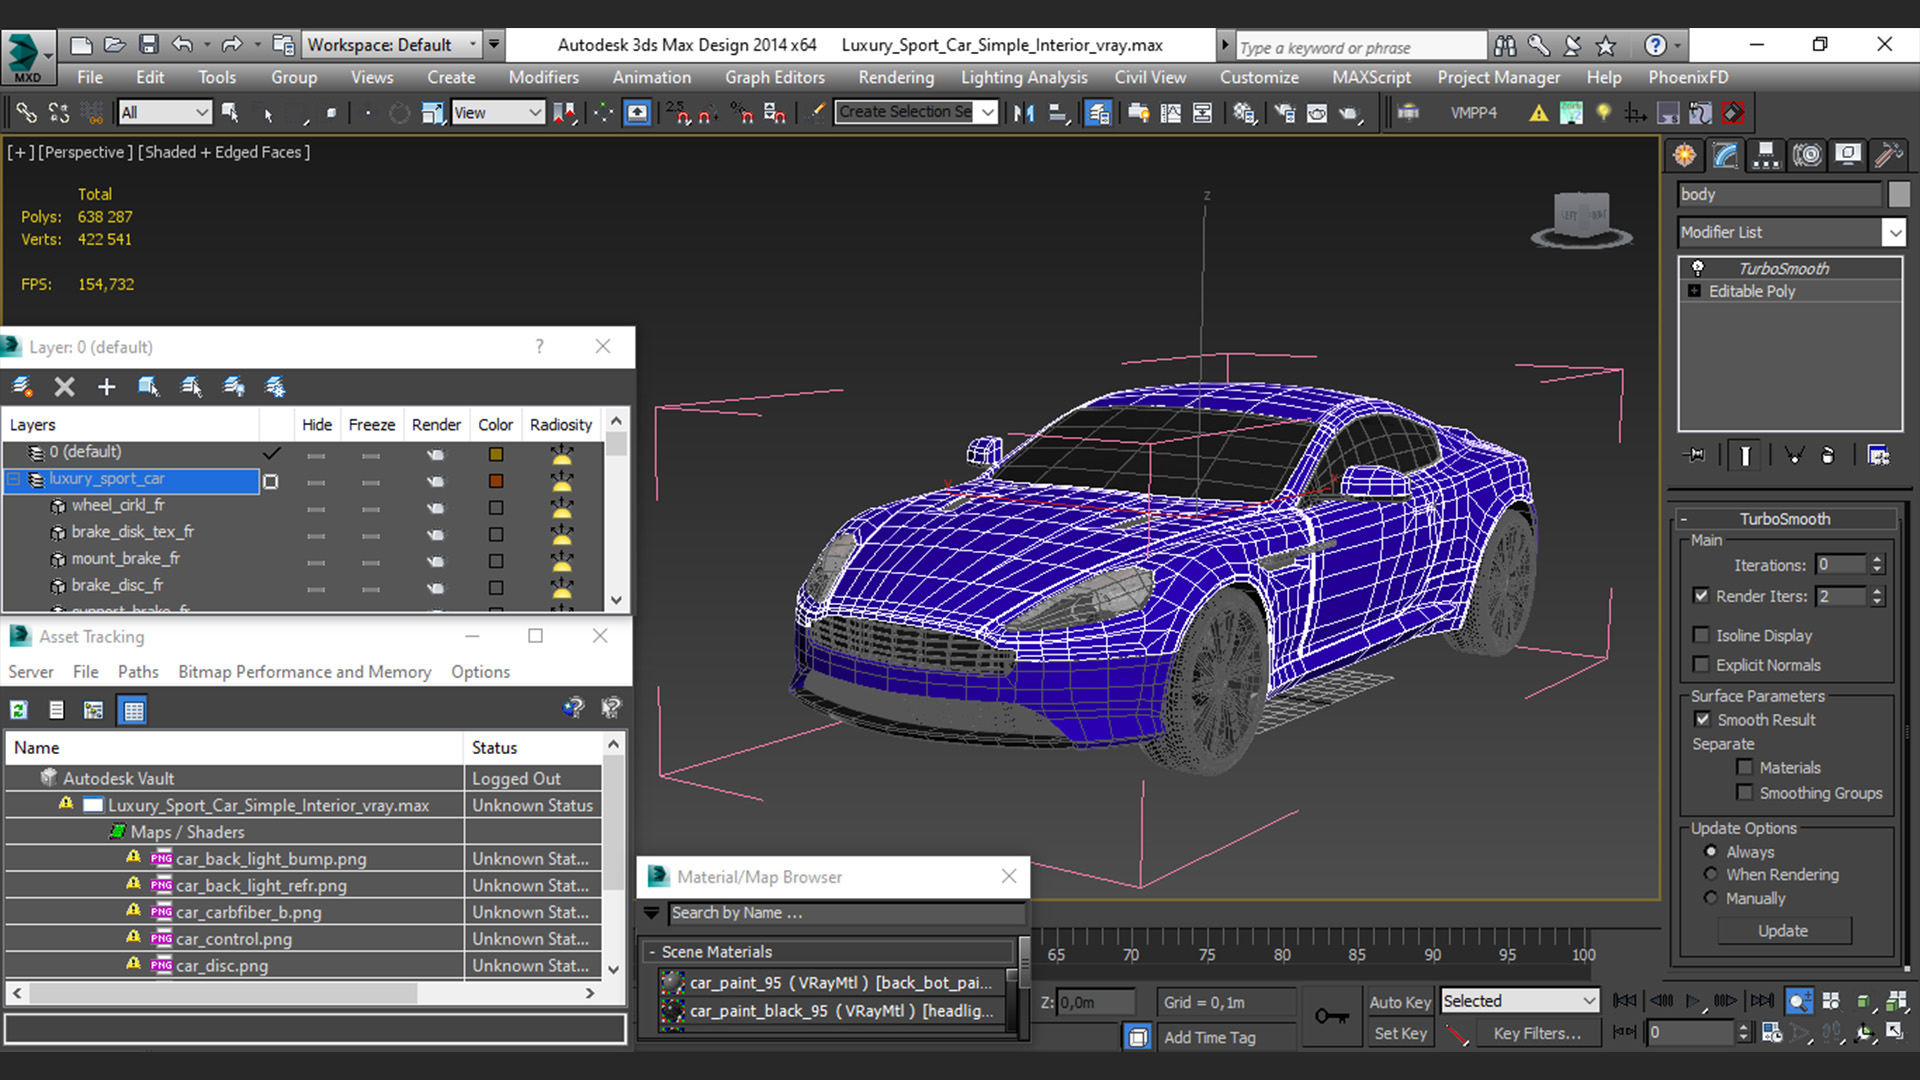Click the 0 (default) layer color swatch
This screenshot has width=1920, height=1080.
pyautogui.click(x=496, y=454)
